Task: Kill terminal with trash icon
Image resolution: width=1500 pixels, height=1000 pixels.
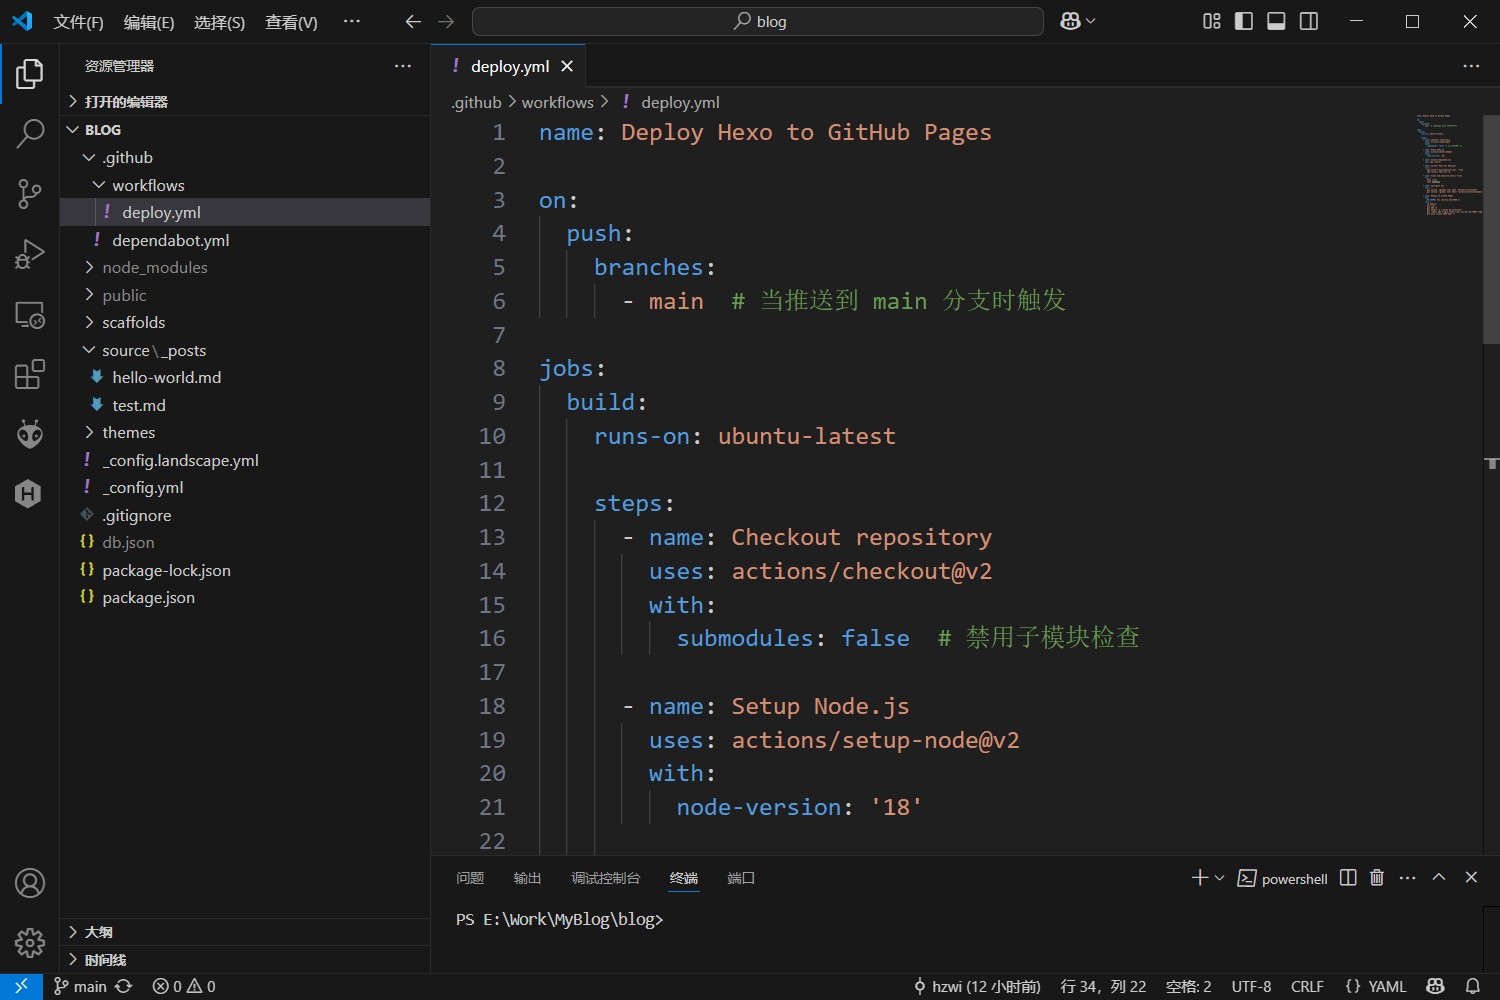Action: pos(1377,877)
